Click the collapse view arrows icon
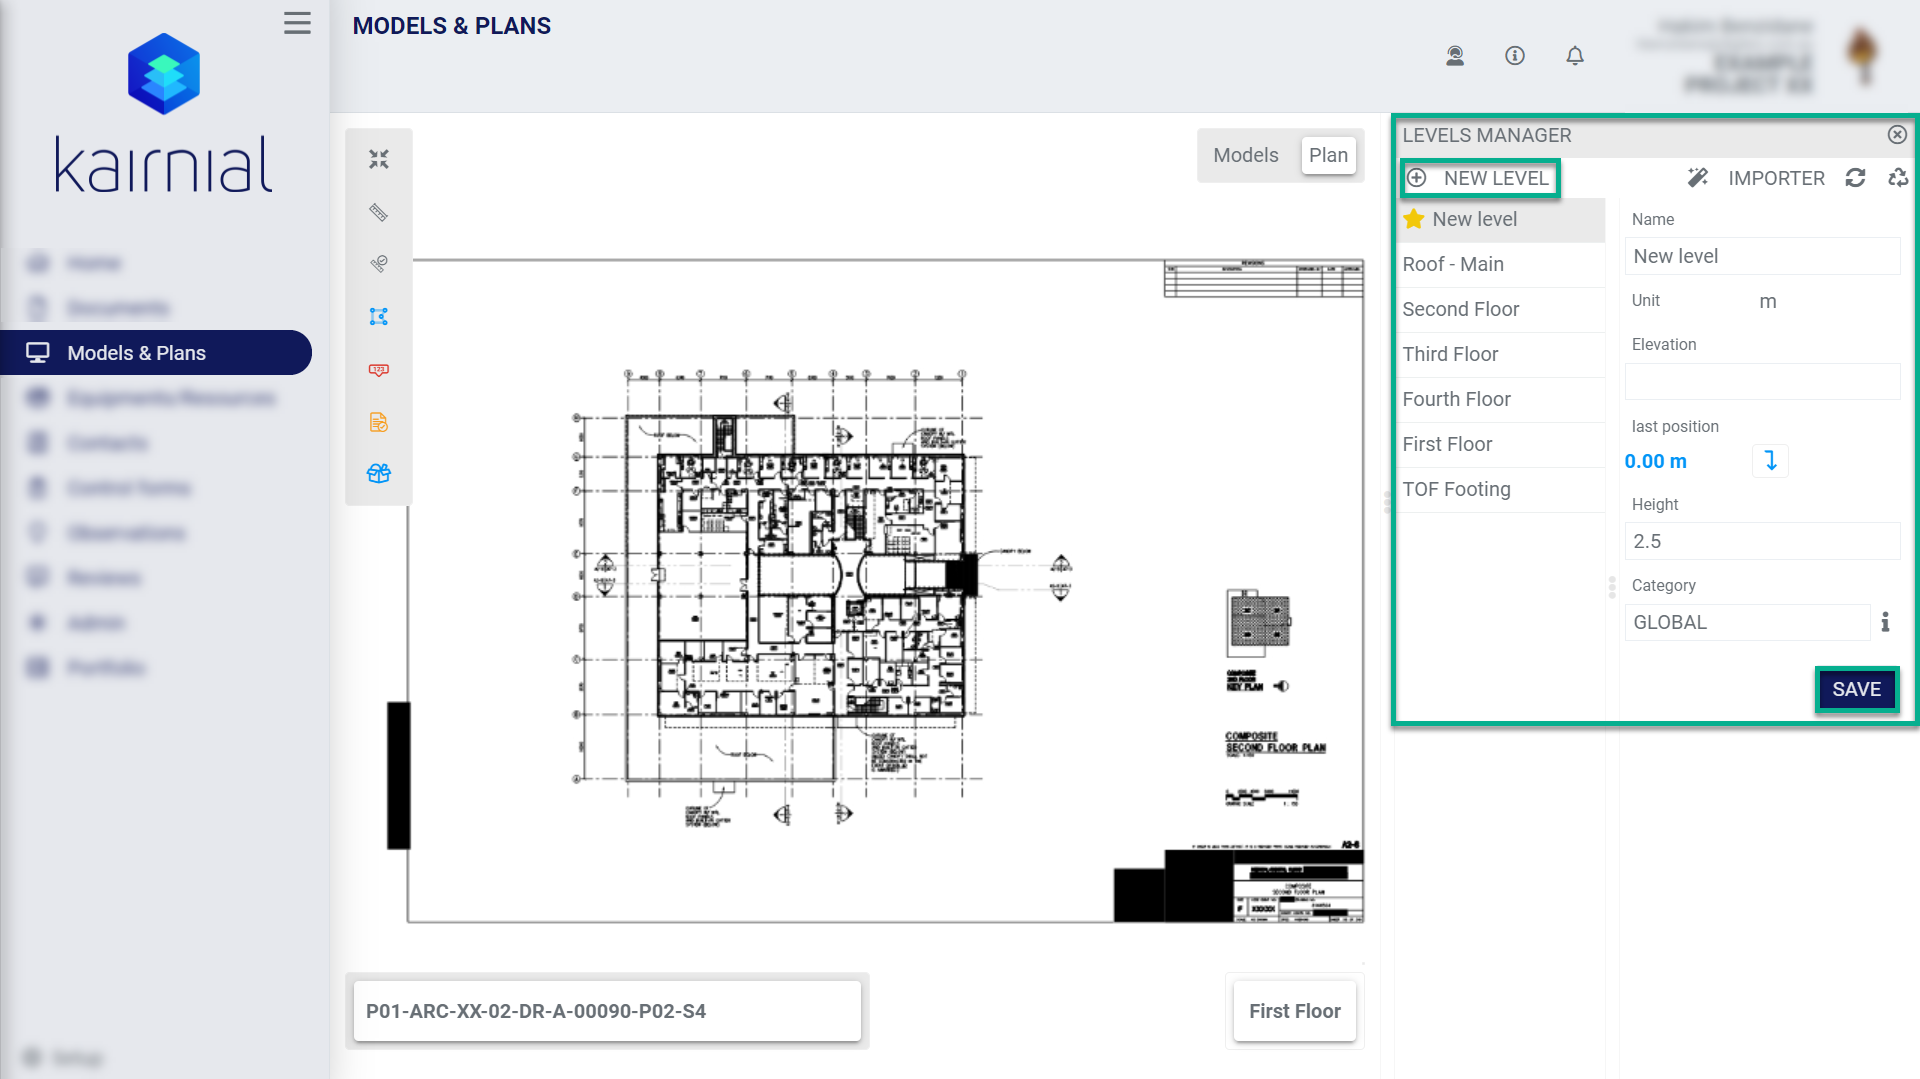 tap(379, 160)
